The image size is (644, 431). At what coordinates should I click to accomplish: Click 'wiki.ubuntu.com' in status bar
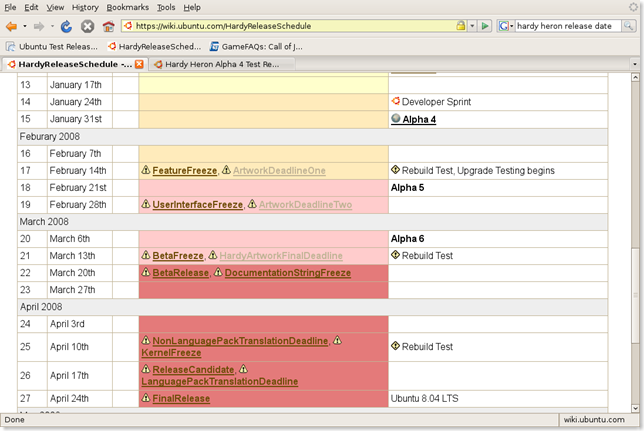click(594, 419)
